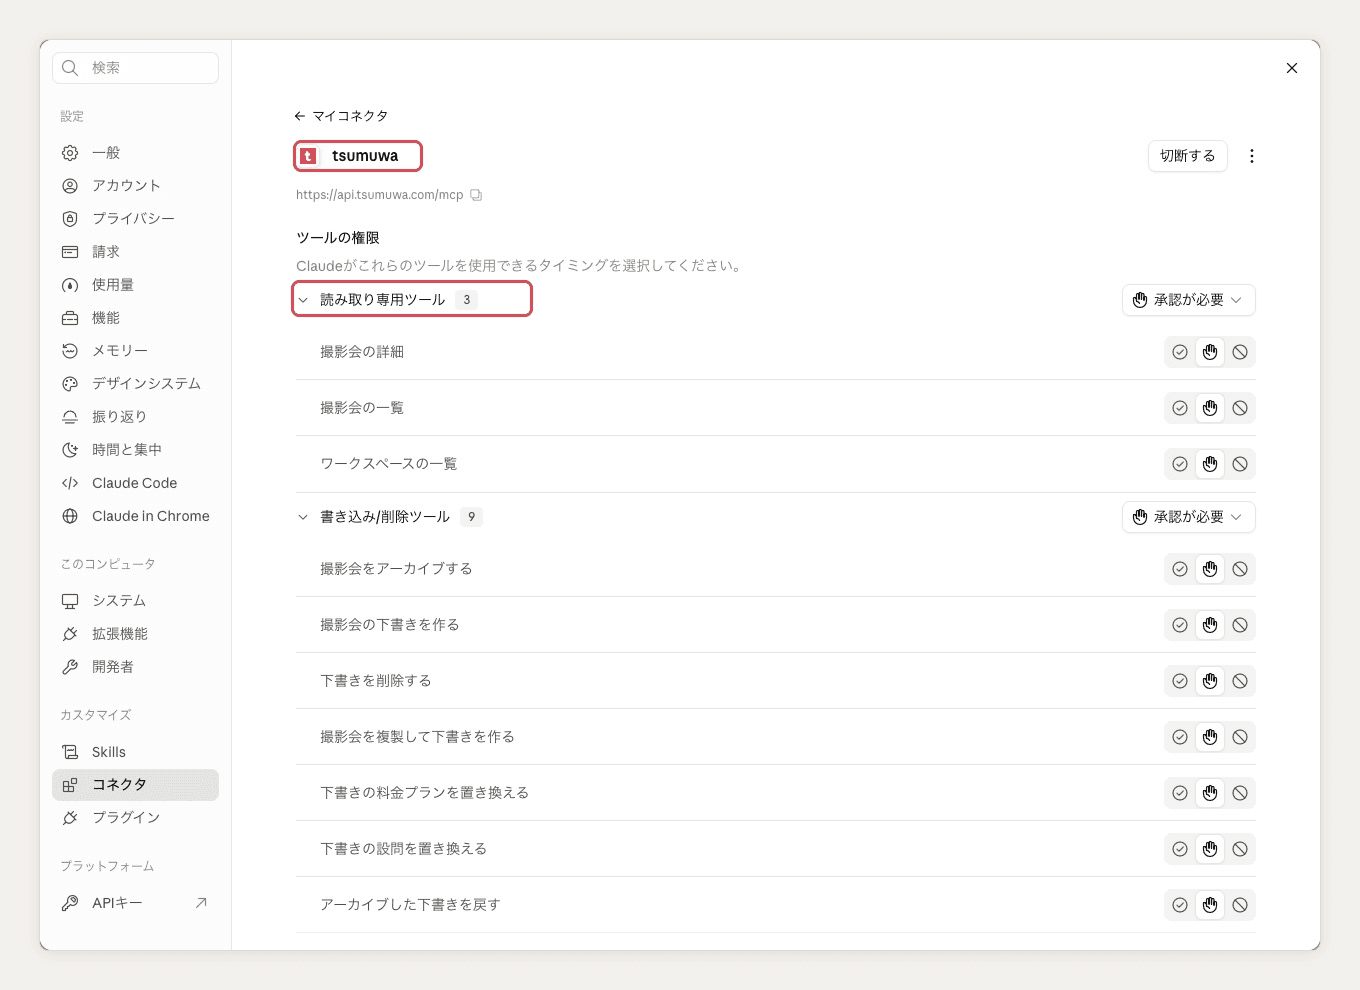Open 承認が必要 dropdown for 読み取り専用ツール
1360x990 pixels.
tap(1188, 300)
